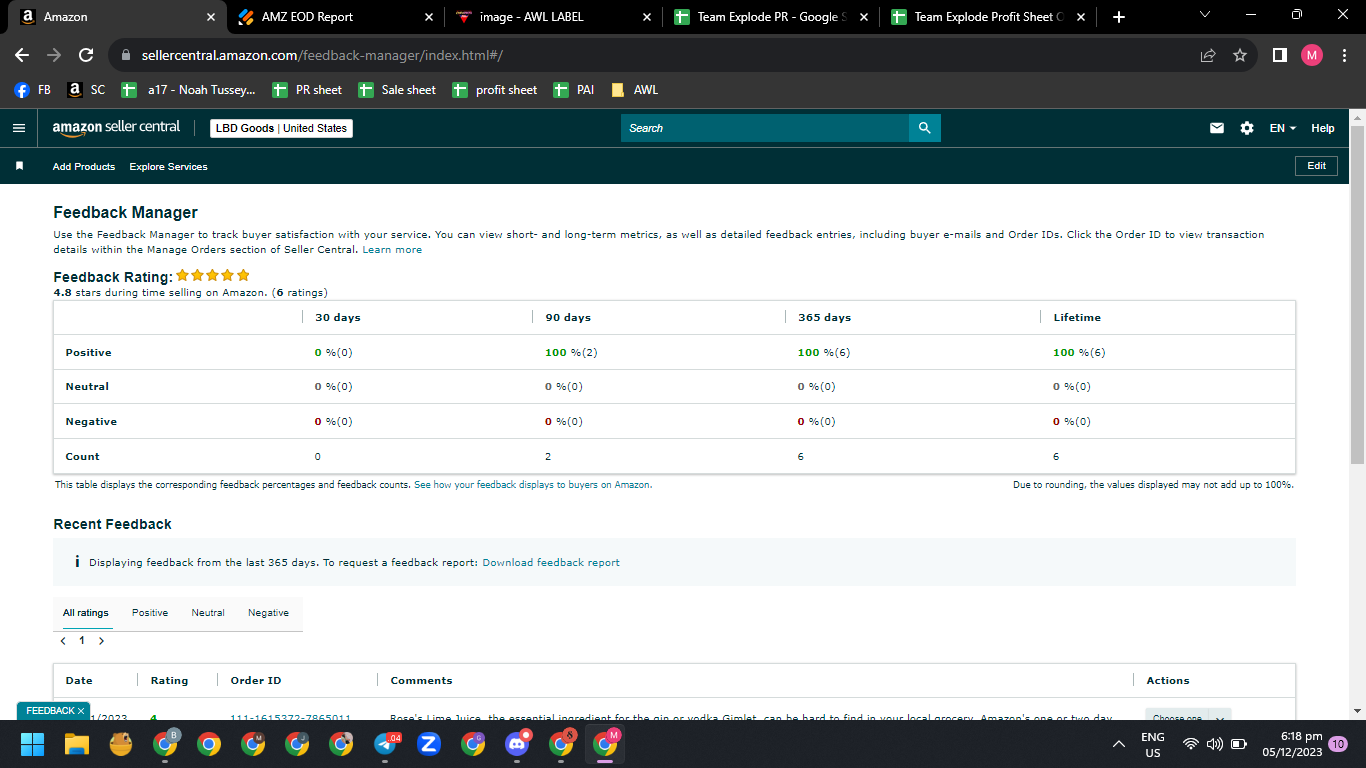Click the Amazon Seller Central logo
The width and height of the screenshot is (1366, 768).
click(x=116, y=128)
